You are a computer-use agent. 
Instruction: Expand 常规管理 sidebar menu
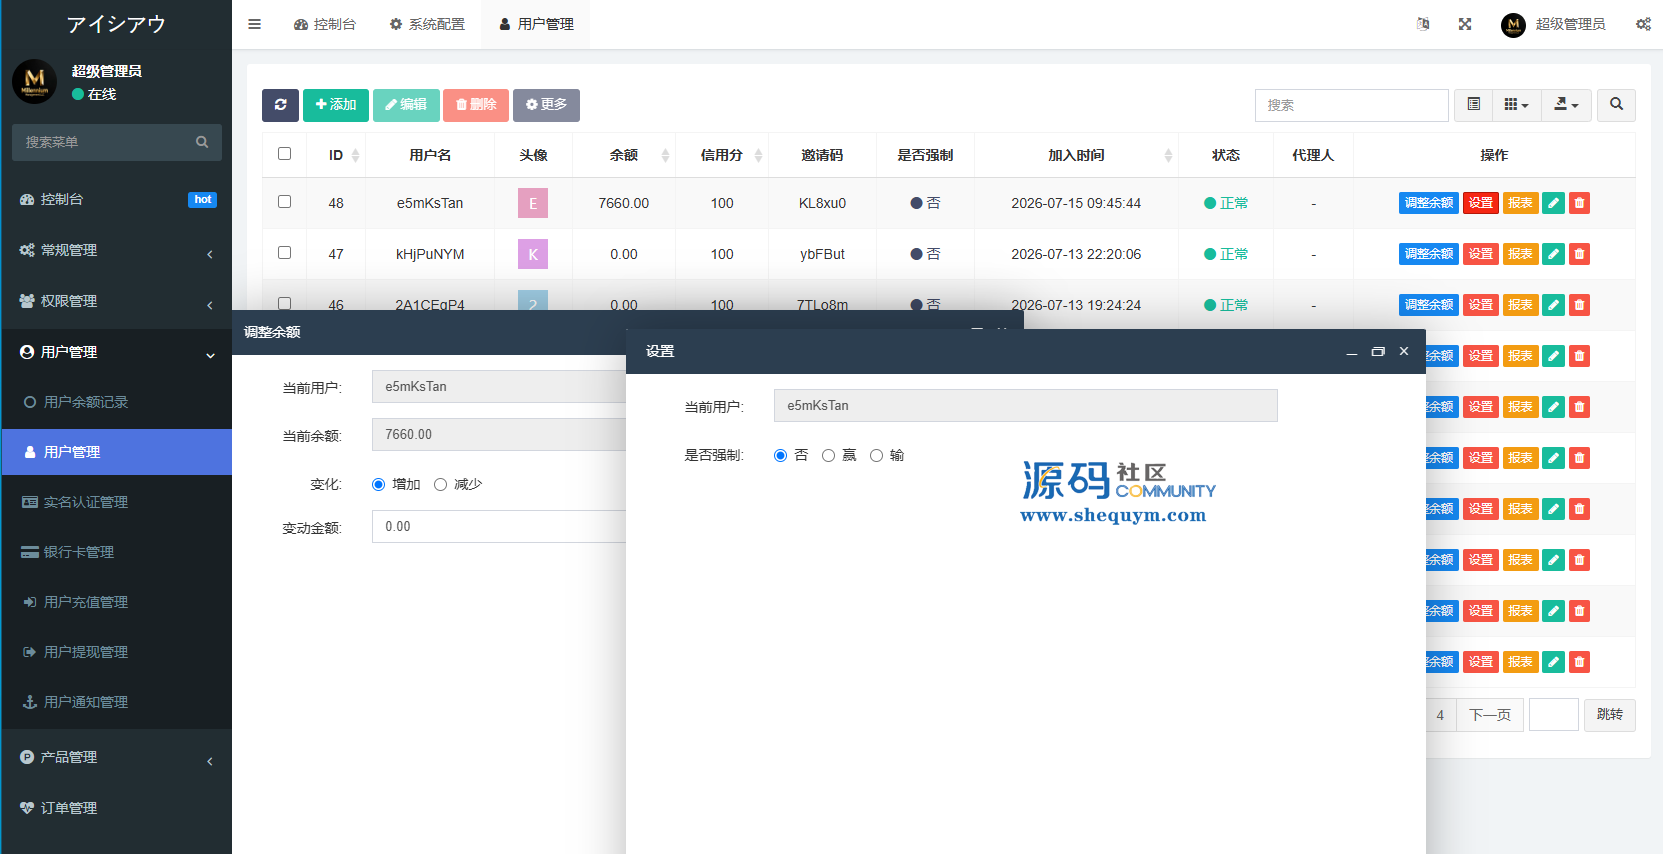(117, 250)
